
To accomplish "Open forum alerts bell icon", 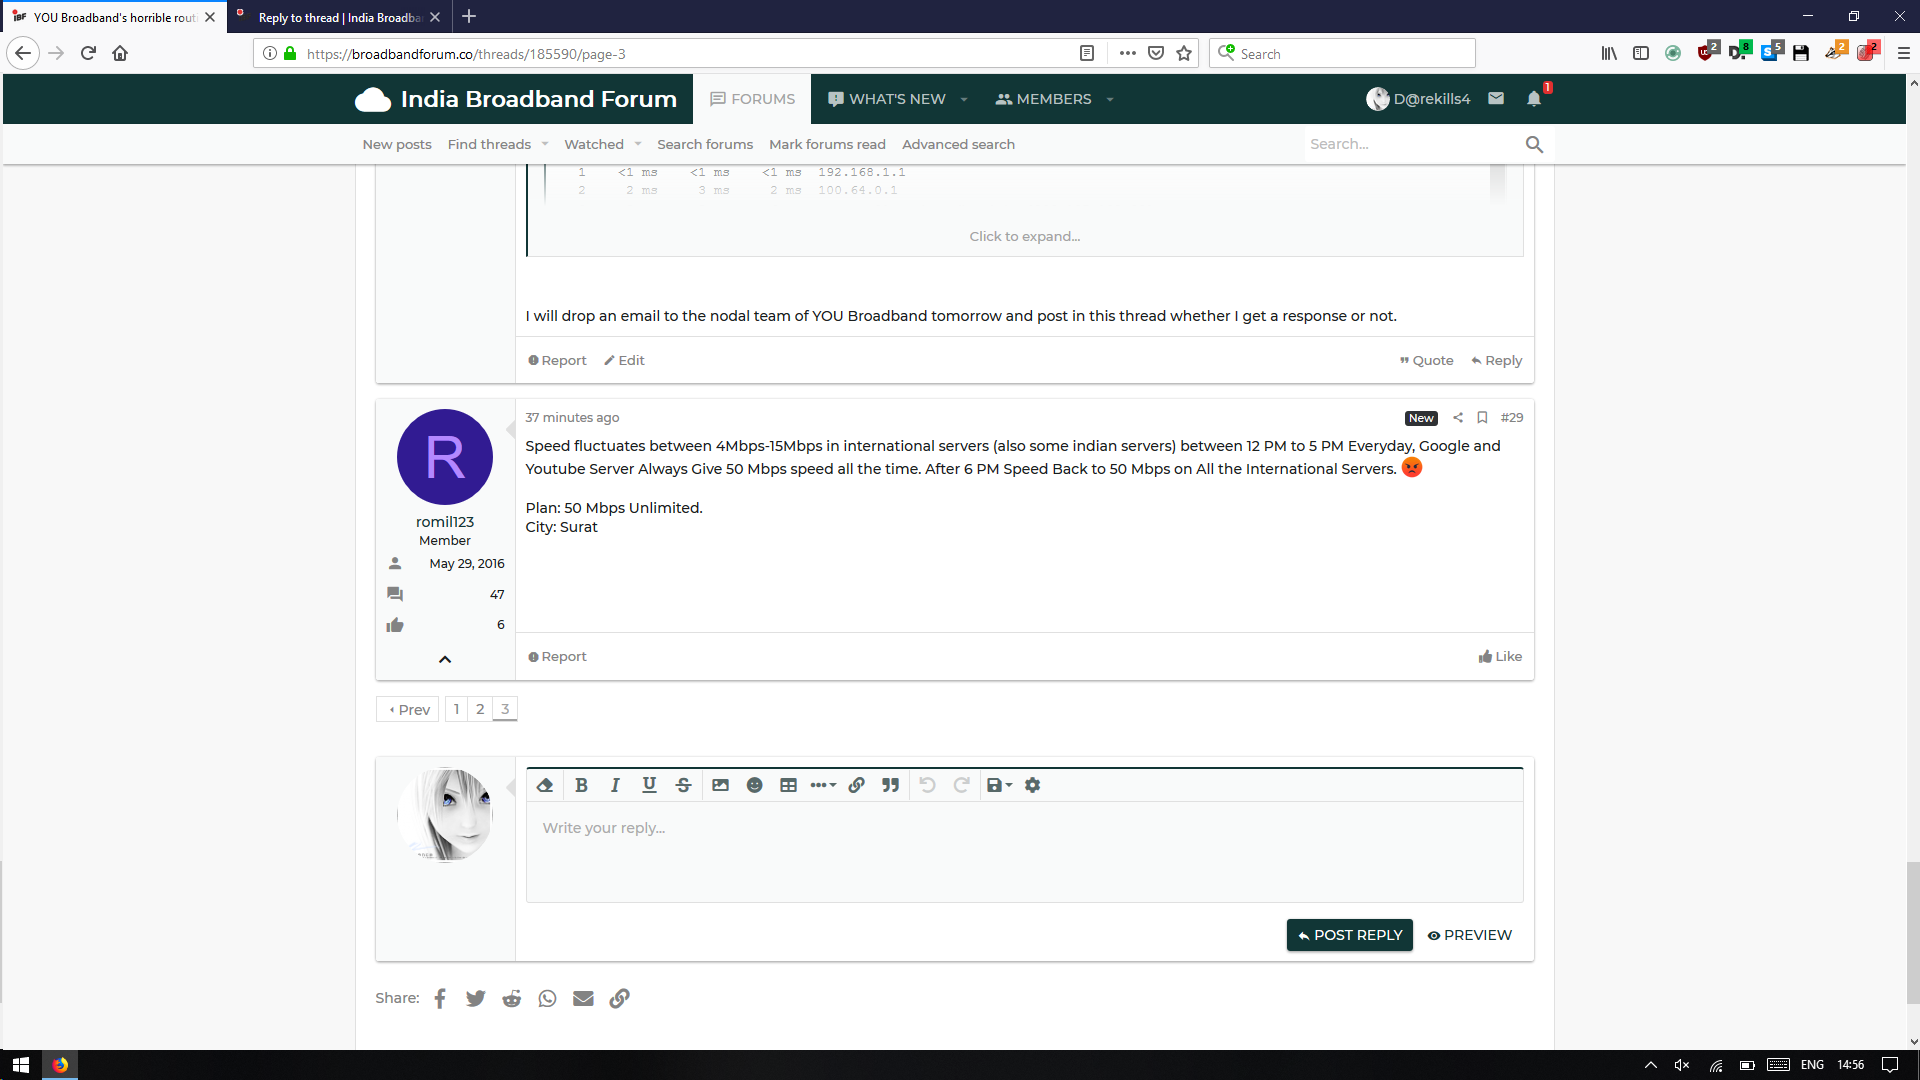I will [1534, 98].
